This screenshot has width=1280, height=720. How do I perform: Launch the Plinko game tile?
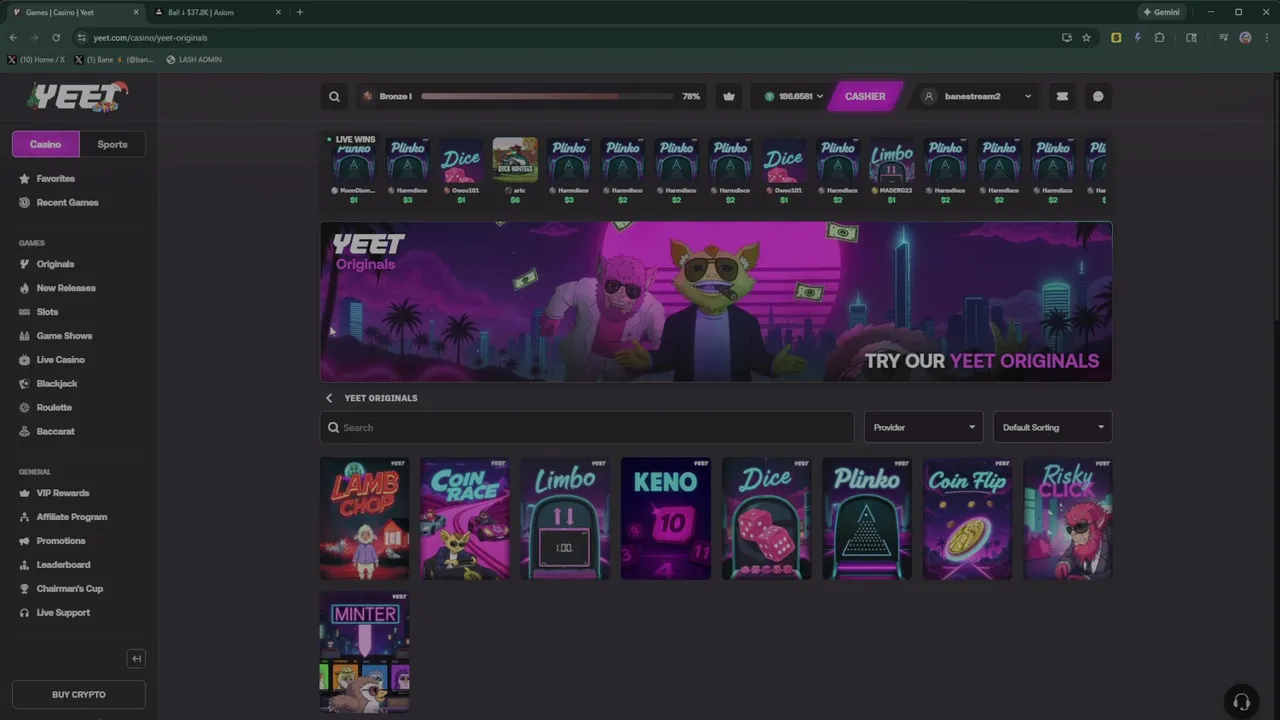point(867,519)
